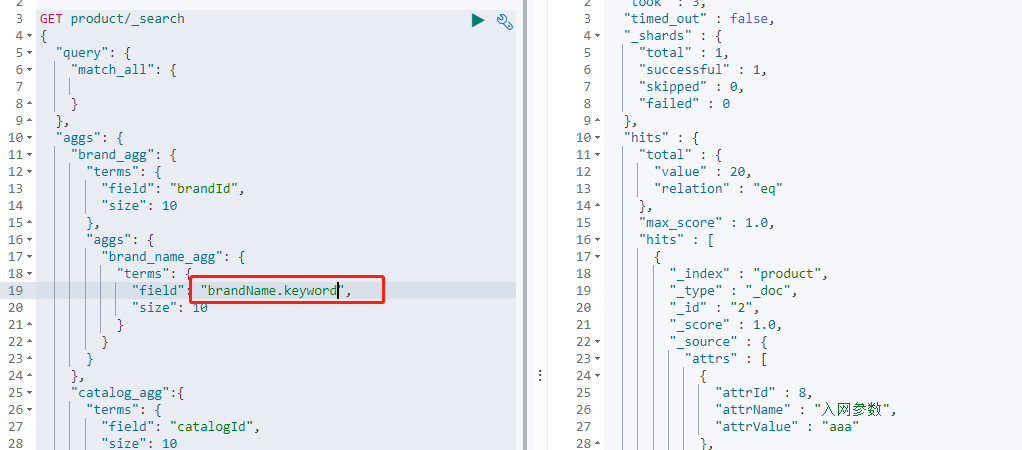Collapse first hit object at response line 17

(x=598, y=256)
